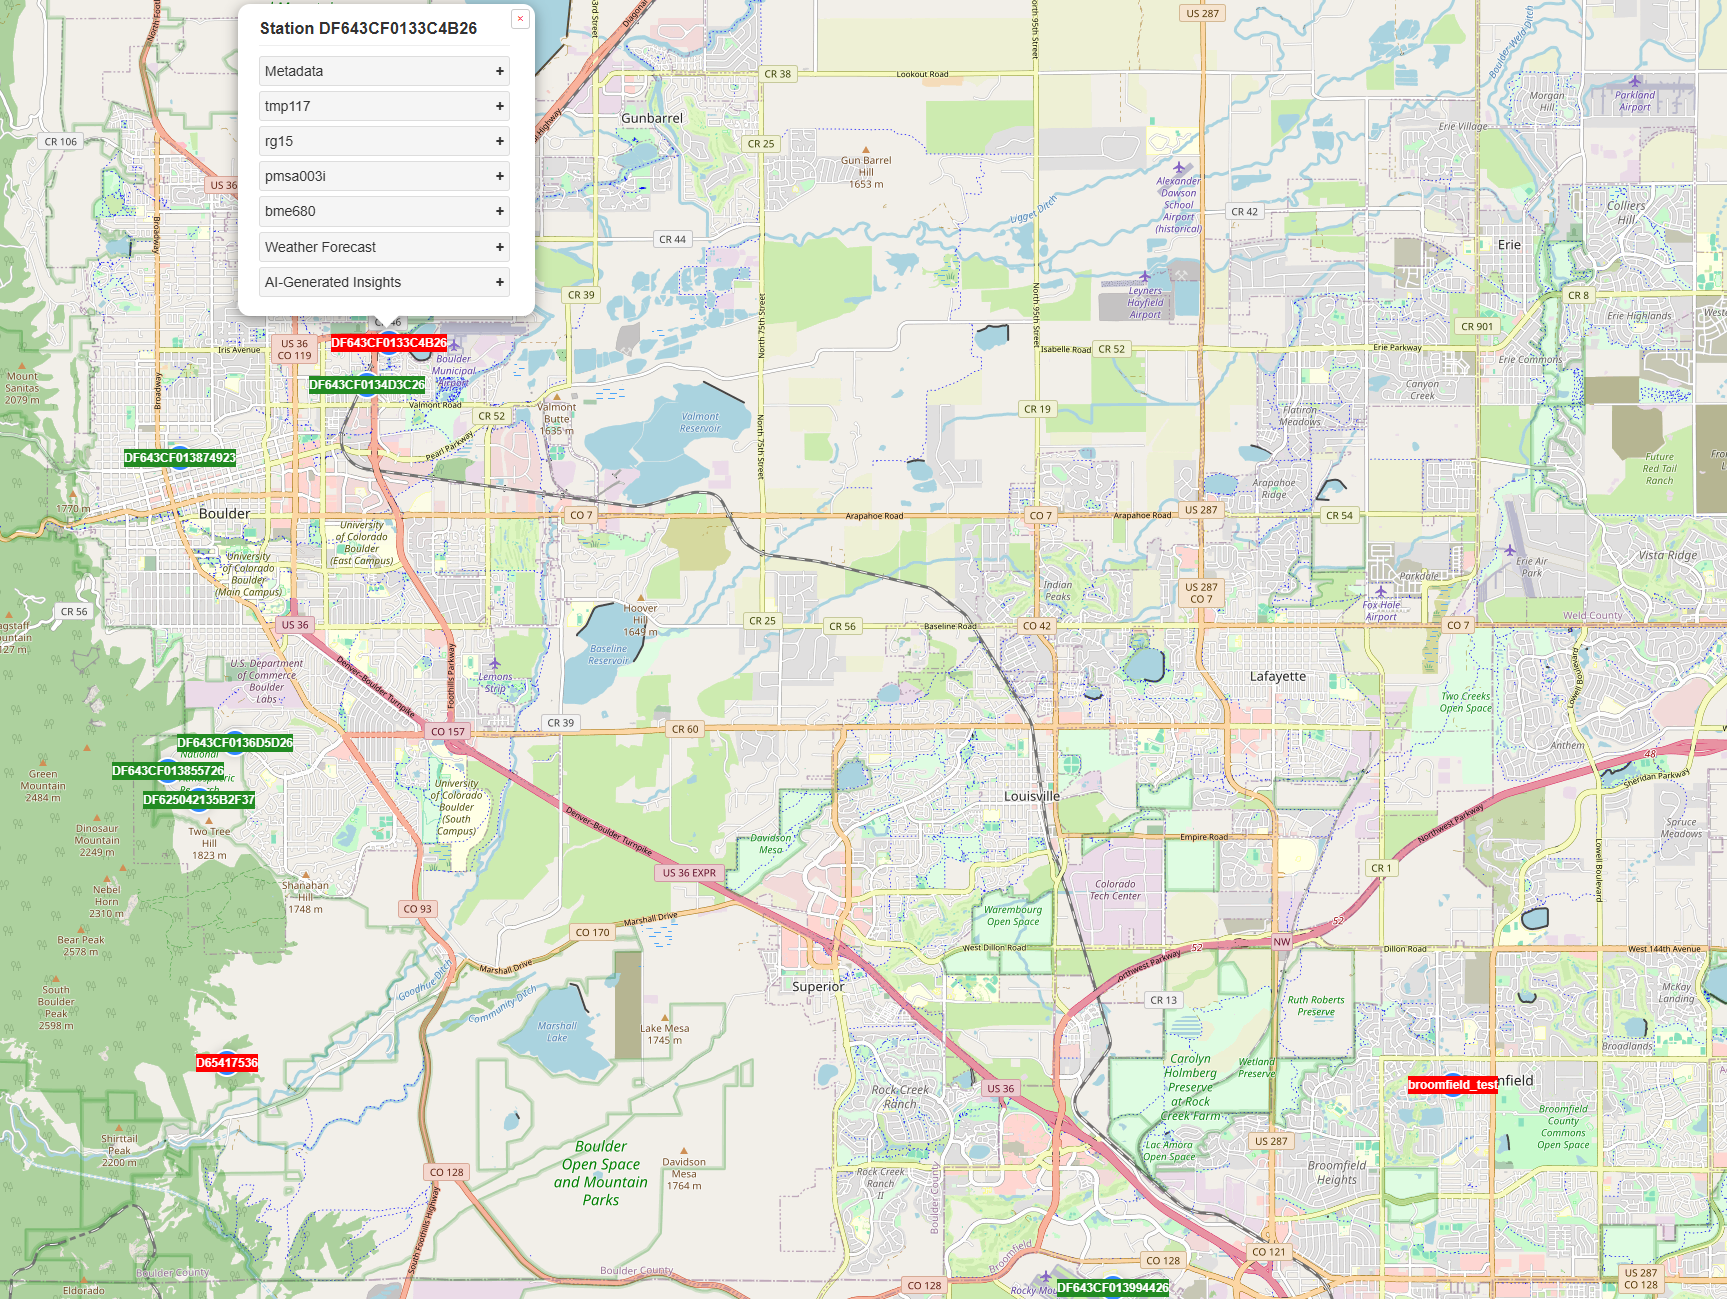Click the red D65417536 station marker
1727x1299 pixels.
point(225,1064)
